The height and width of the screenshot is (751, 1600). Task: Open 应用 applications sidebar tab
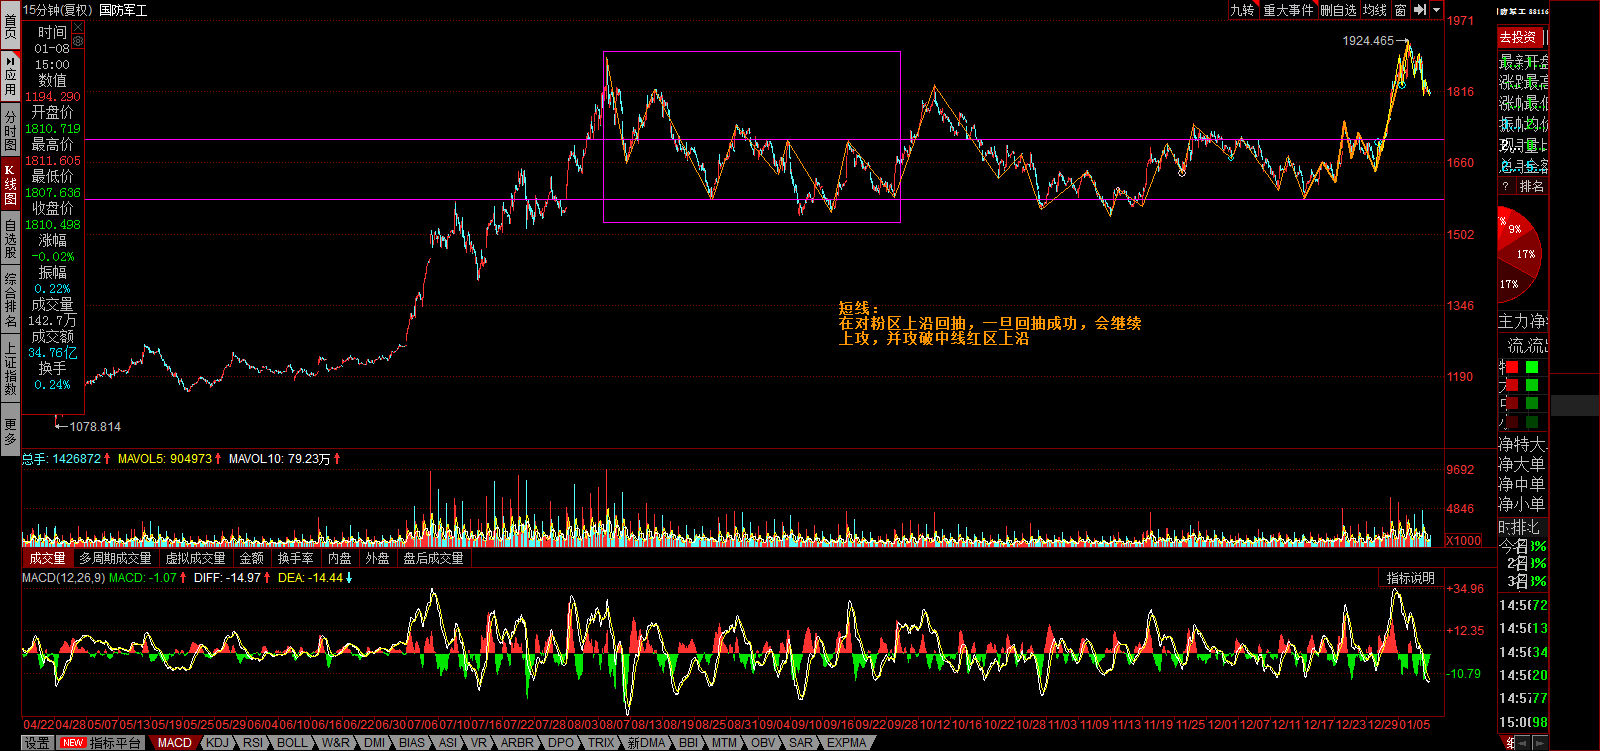[10, 76]
